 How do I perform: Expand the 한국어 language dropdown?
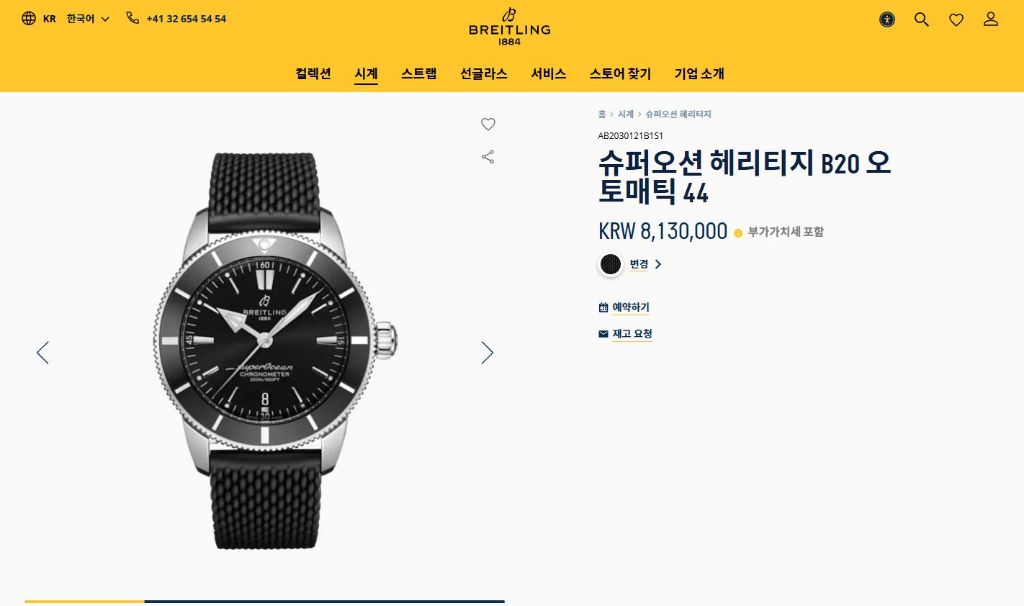[88, 19]
